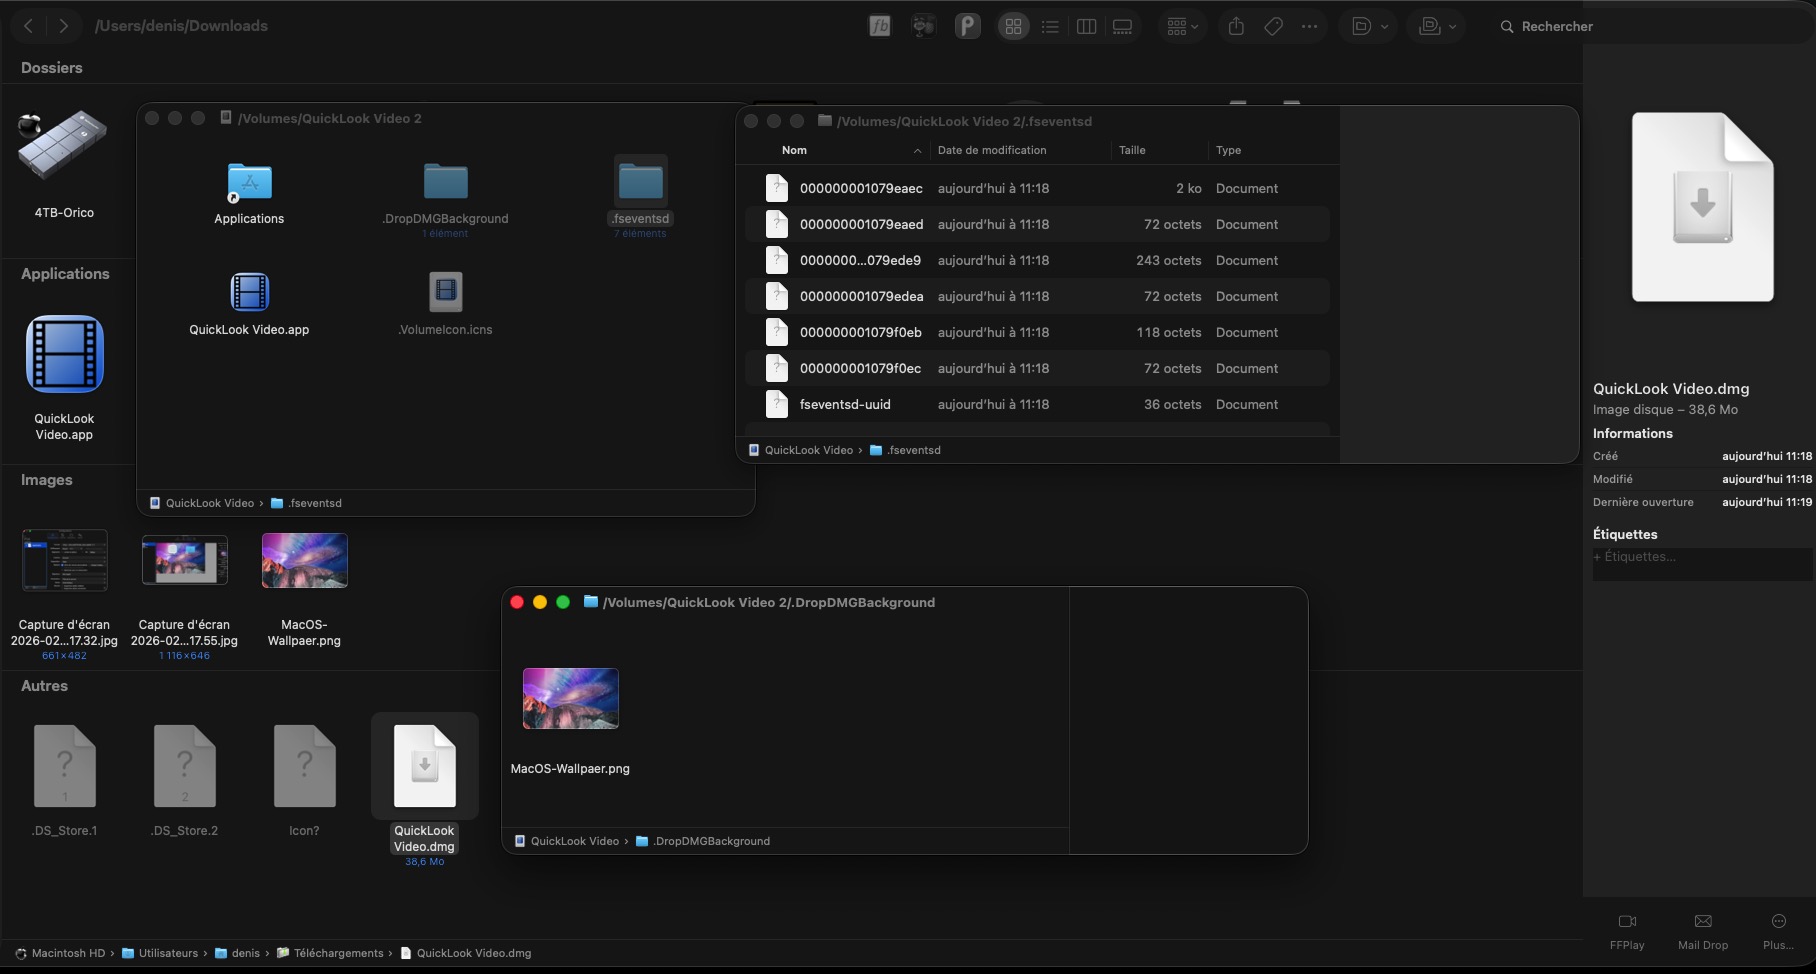This screenshot has height=974, width=1816.
Task: Click the 'fb' toolbar app icon
Action: [880, 27]
